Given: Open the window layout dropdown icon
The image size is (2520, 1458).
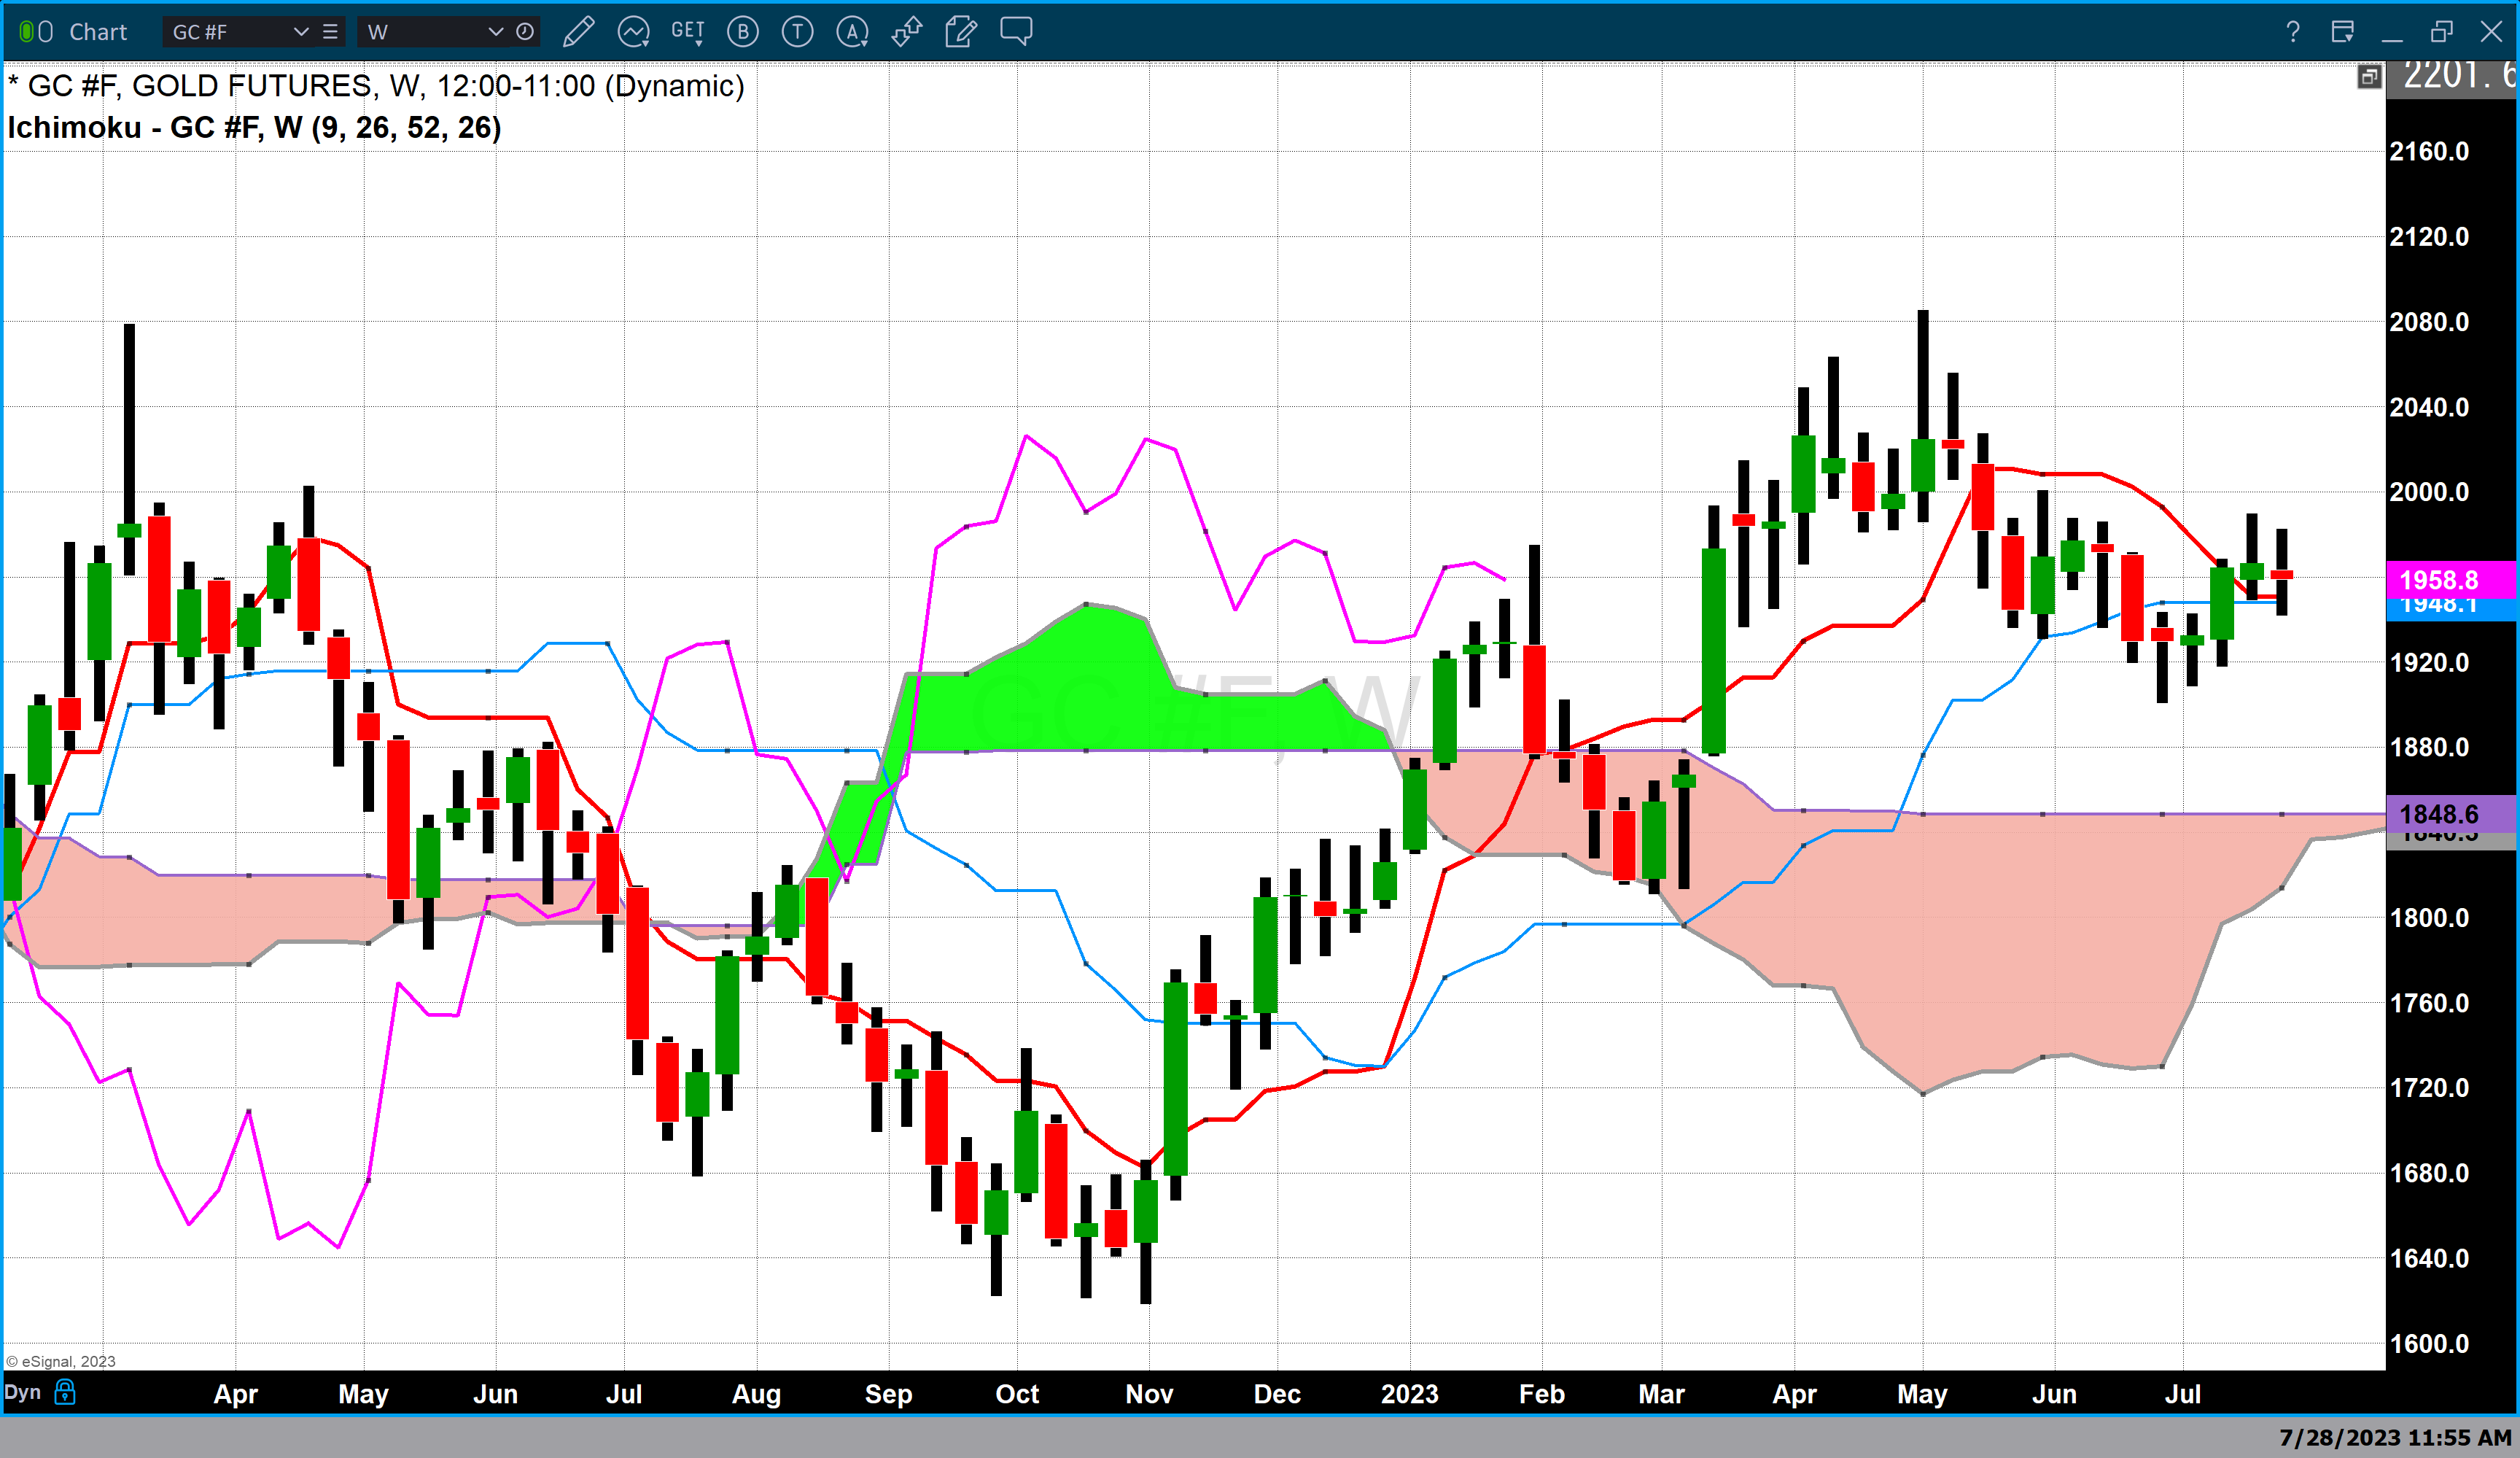Looking at the screenshot, I should click(x=2342, y=32).
